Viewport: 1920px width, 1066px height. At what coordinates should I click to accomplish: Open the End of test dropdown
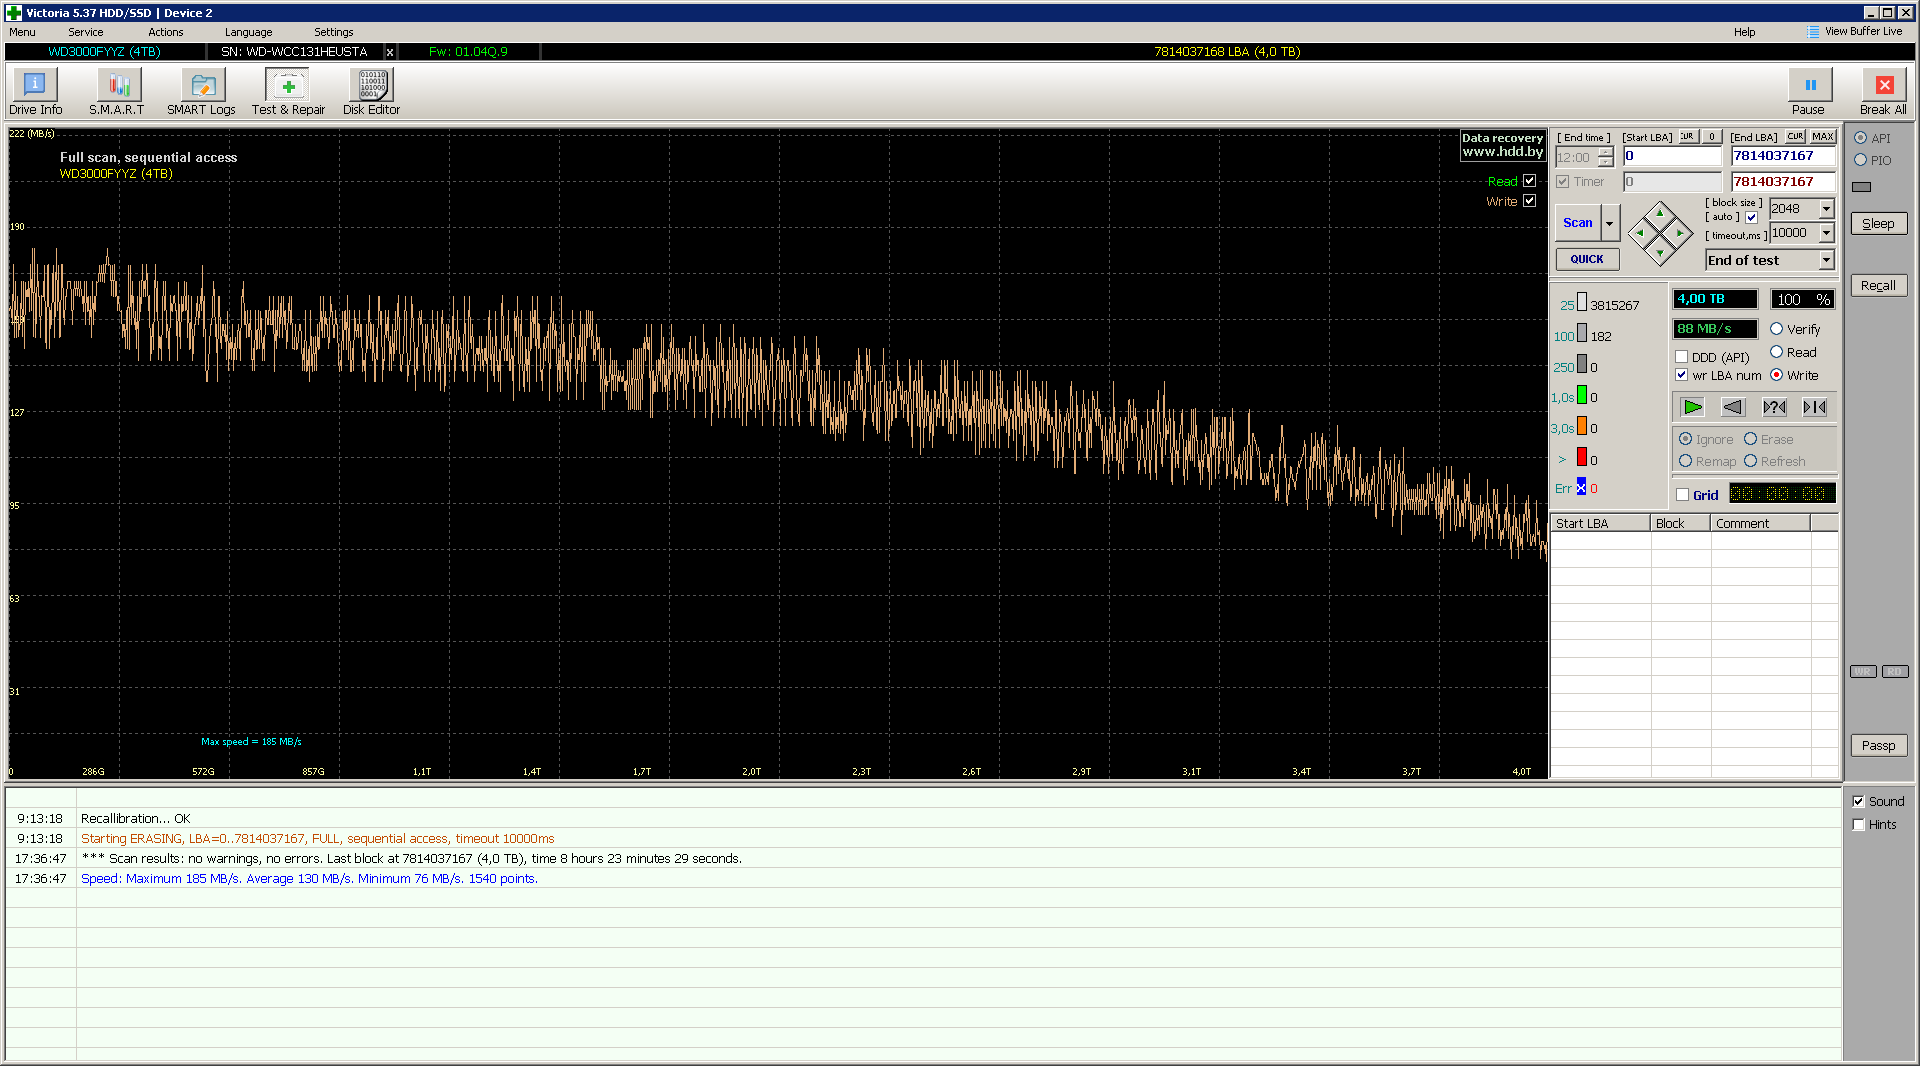1826,260
